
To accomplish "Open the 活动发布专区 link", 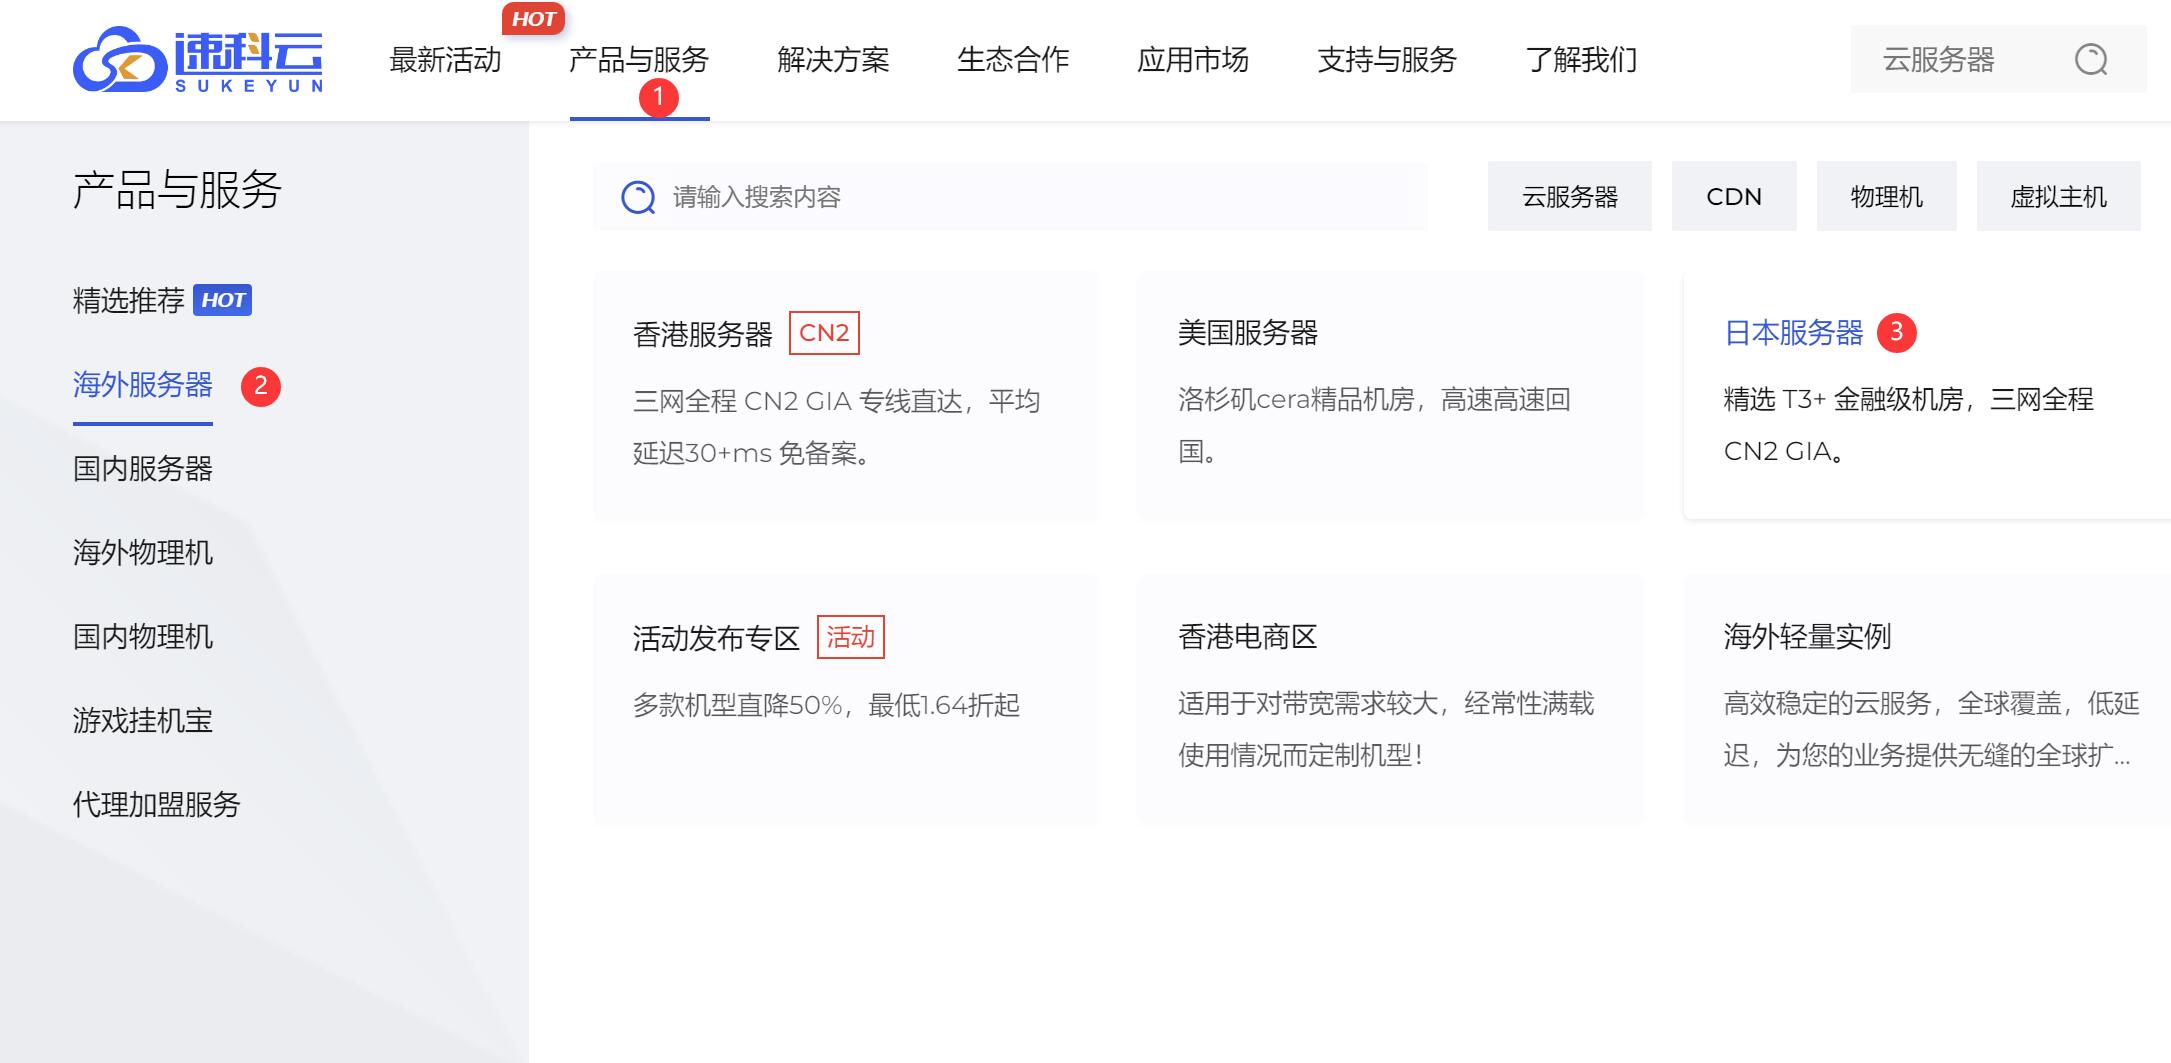I will click(x=717, y=638).
